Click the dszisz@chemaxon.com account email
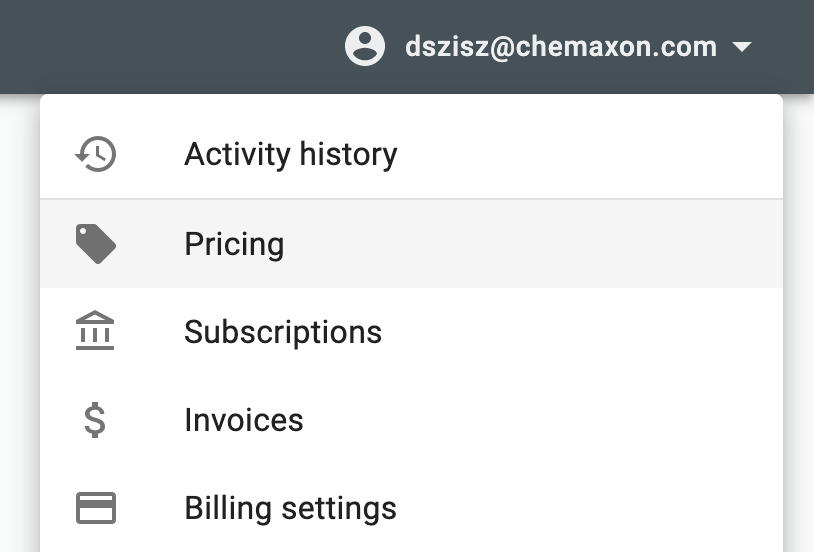 560,47
